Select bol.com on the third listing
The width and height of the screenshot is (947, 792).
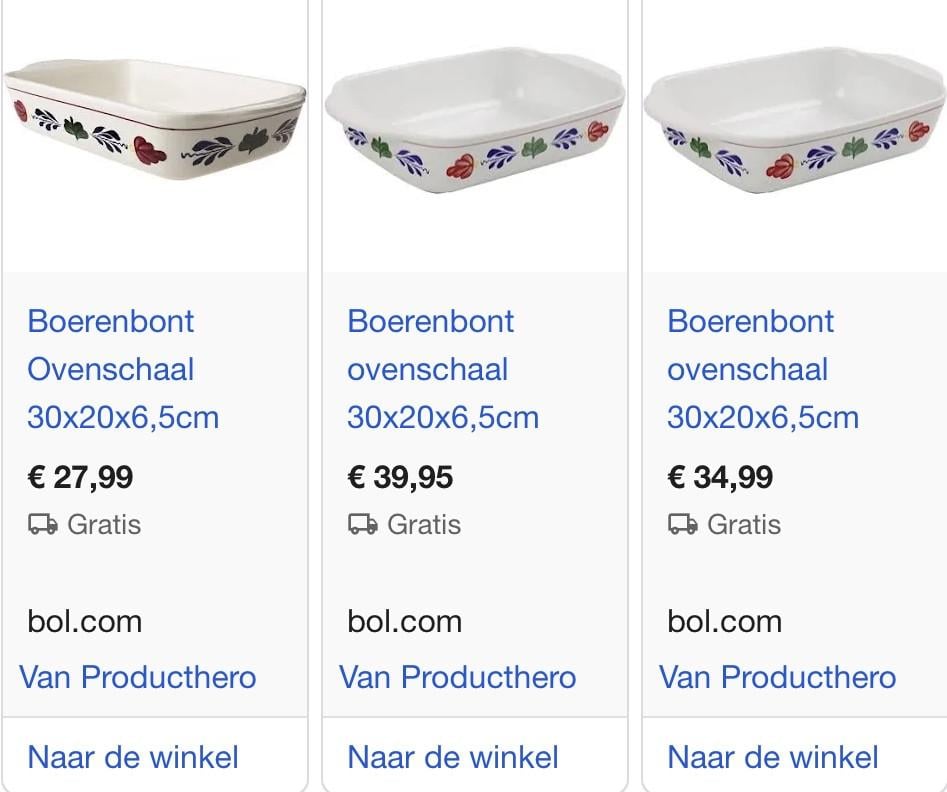(724, 621)
